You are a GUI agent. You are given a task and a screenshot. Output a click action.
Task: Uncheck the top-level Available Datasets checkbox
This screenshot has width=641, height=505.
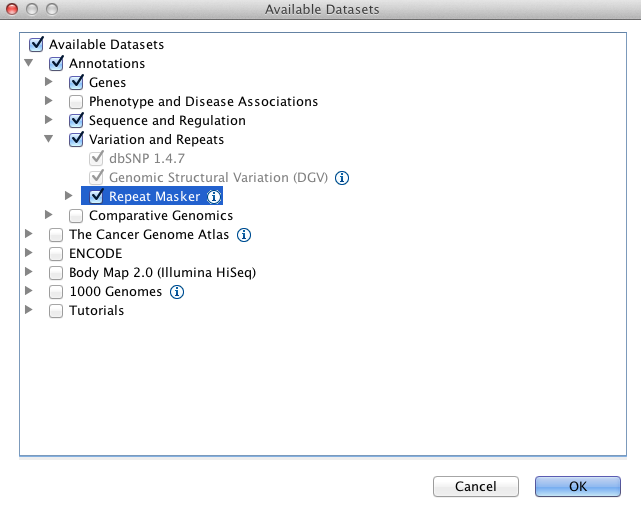[37, 45]
